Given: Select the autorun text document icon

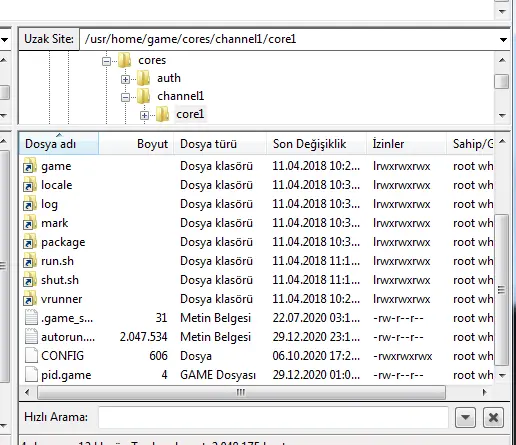Looking at the screenshot, I should tap(31, 337).
